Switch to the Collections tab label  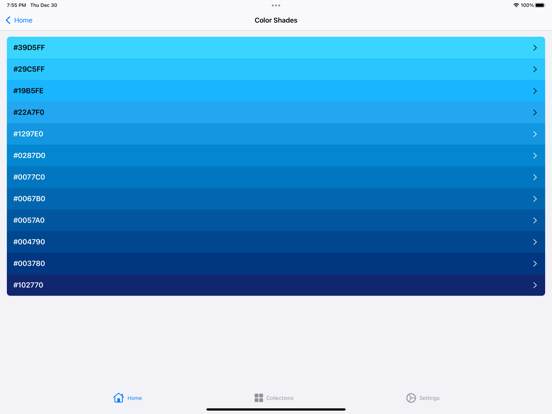coord(280,398)
